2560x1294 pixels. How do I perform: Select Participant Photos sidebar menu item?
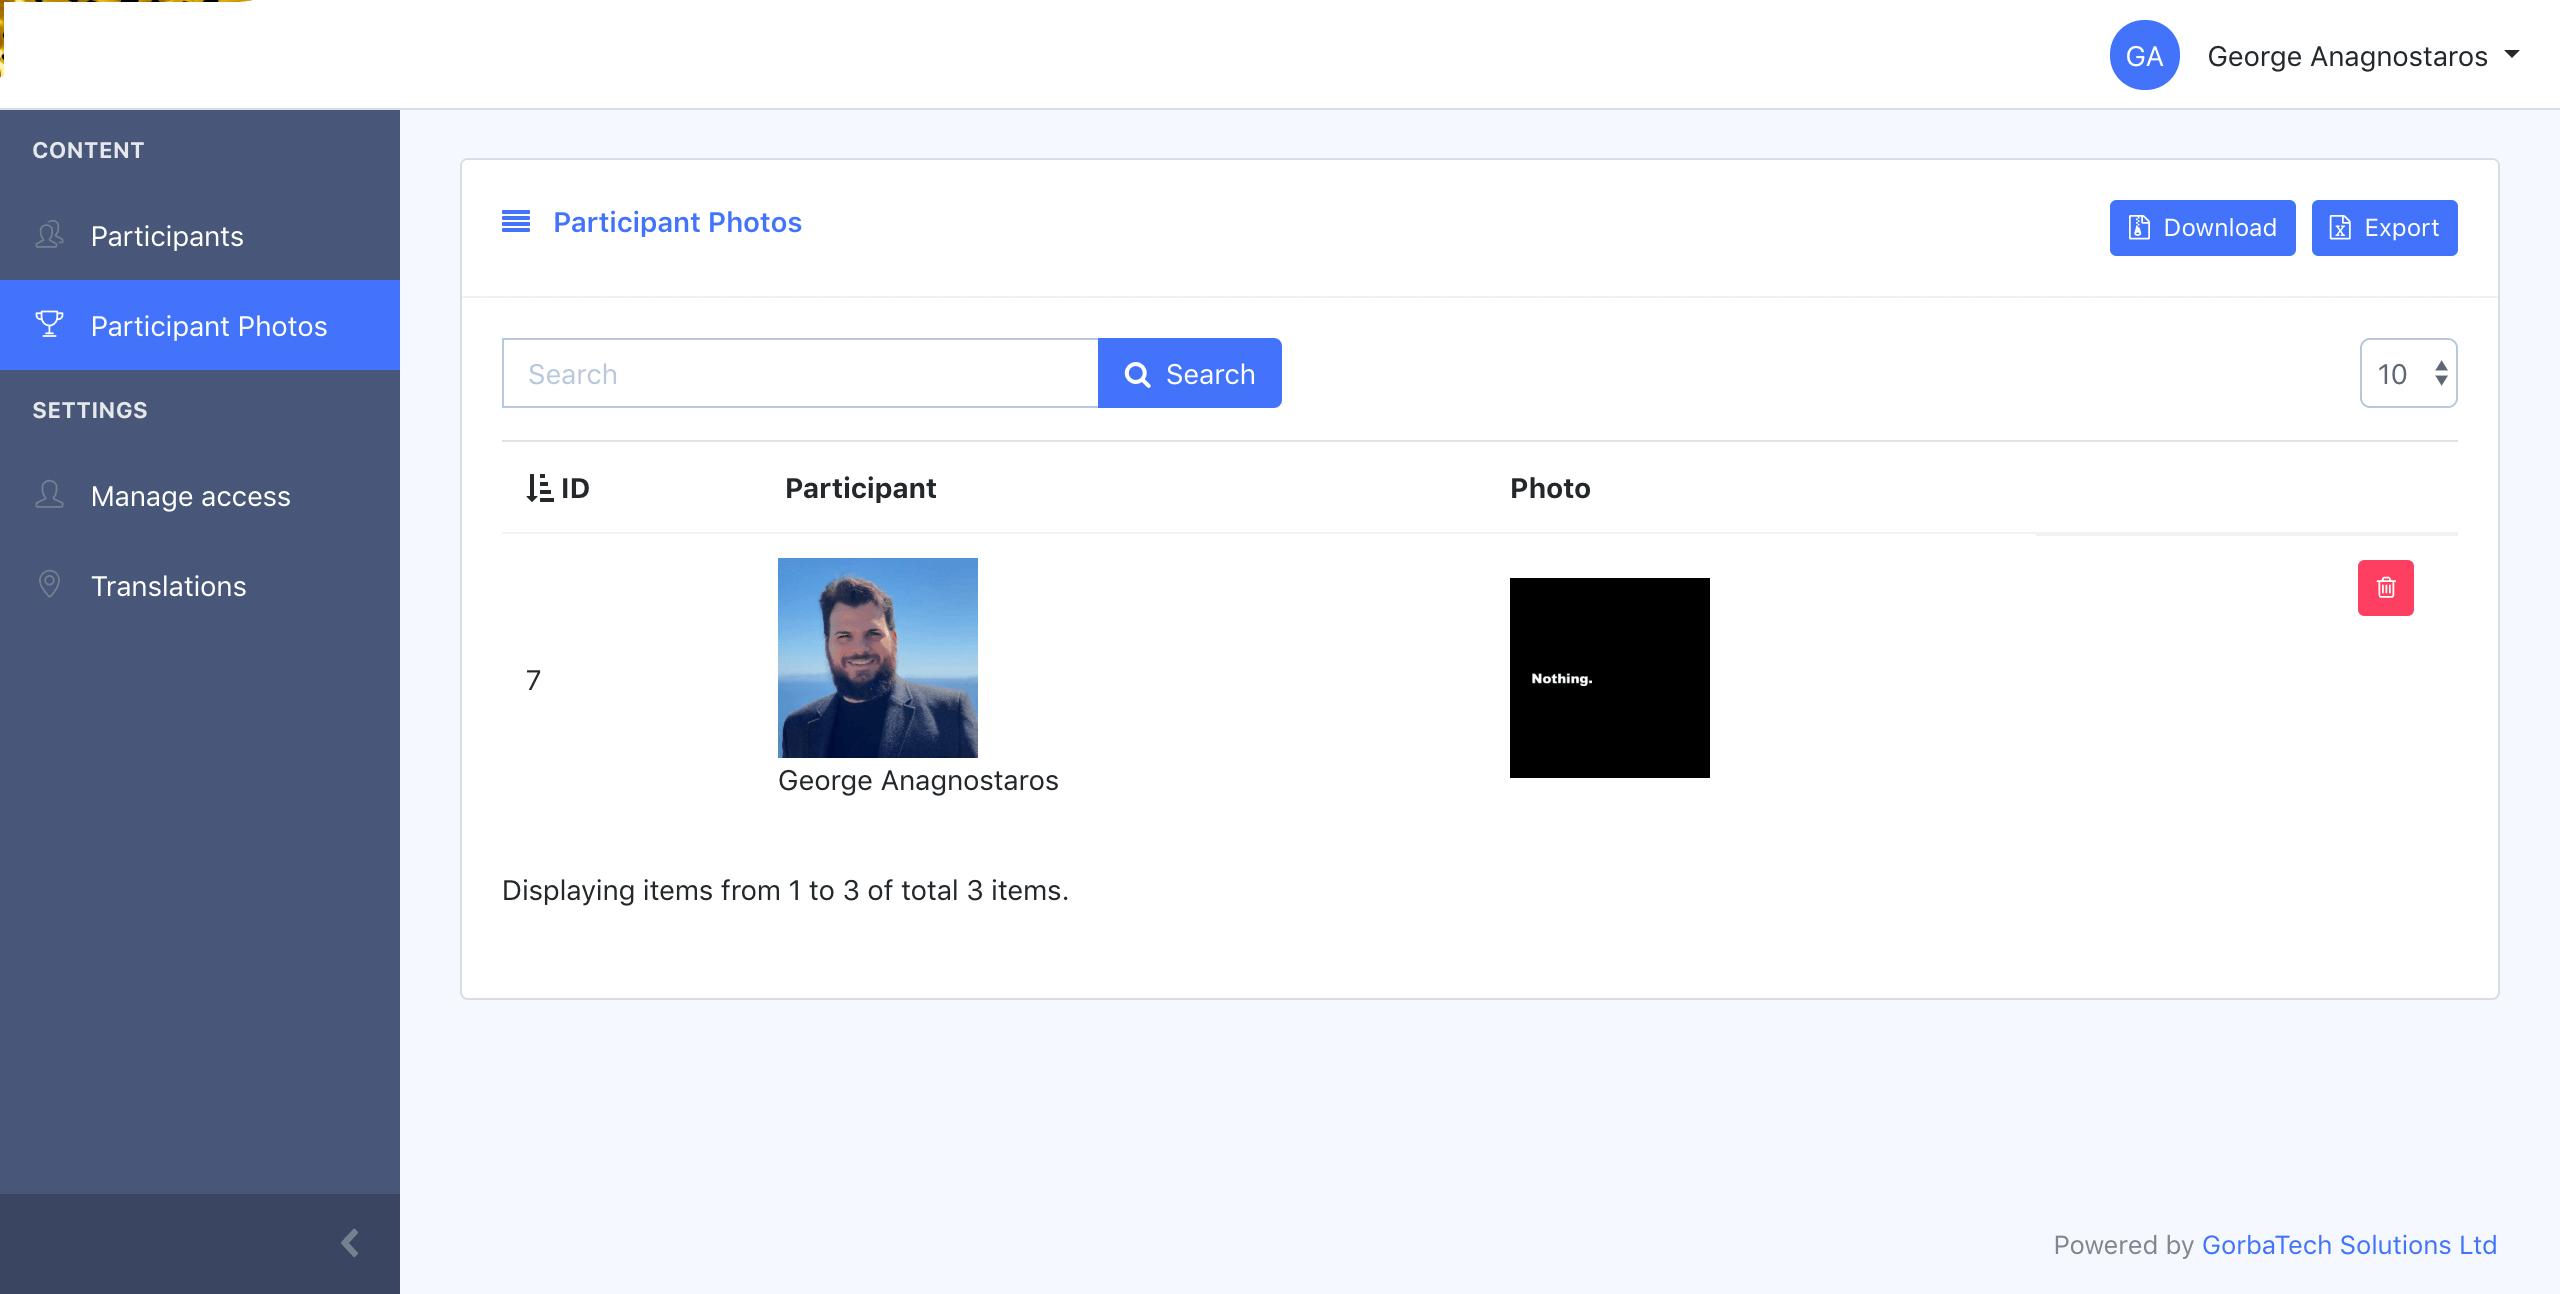[x=209, y=326]
